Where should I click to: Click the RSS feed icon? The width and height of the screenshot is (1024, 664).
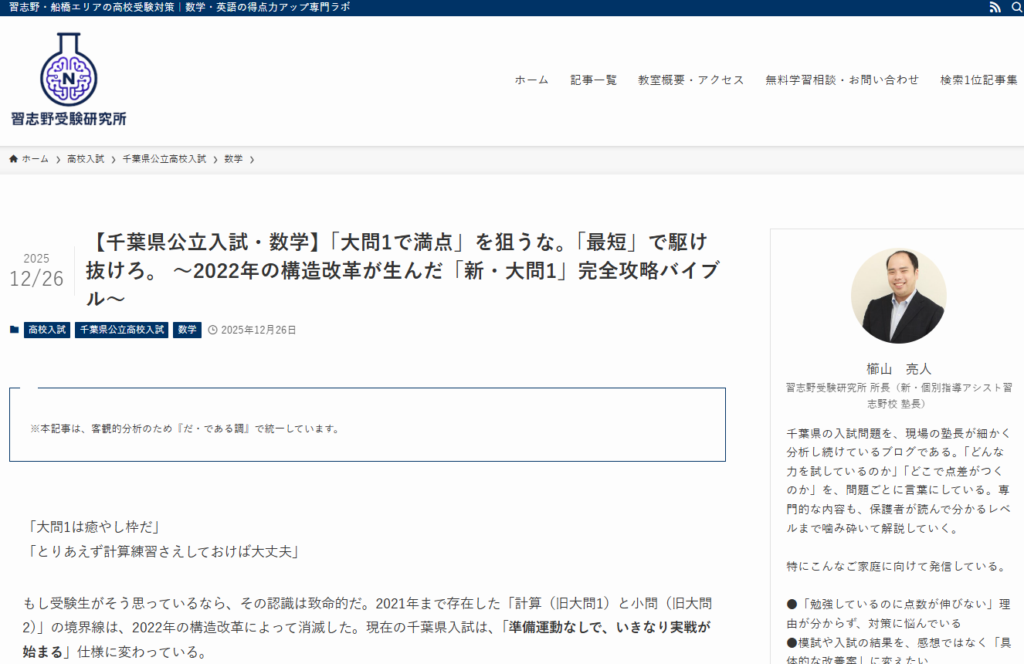tap(994, 8)
